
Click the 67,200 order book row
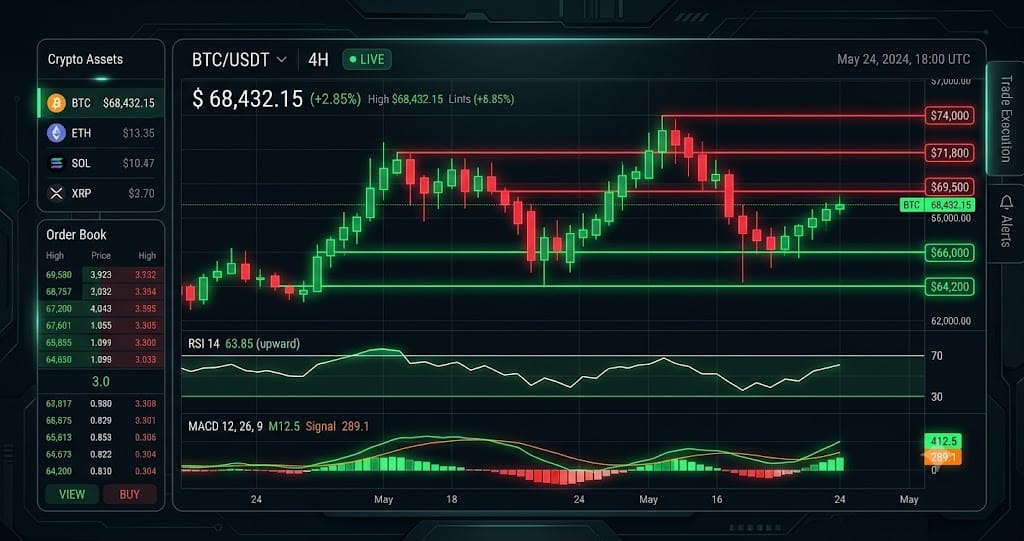tap(101, 308)
